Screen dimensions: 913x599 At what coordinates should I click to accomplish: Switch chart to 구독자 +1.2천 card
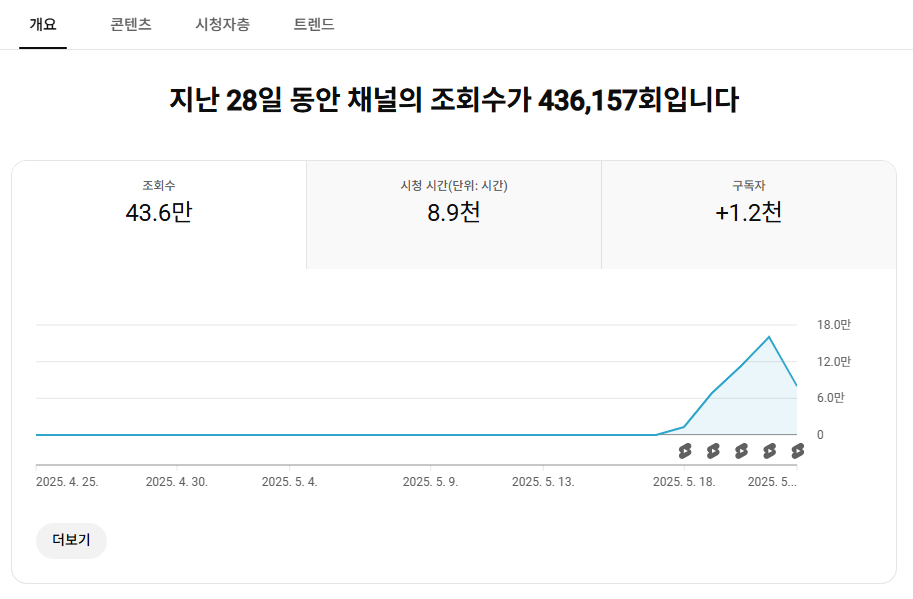point(749,215)
